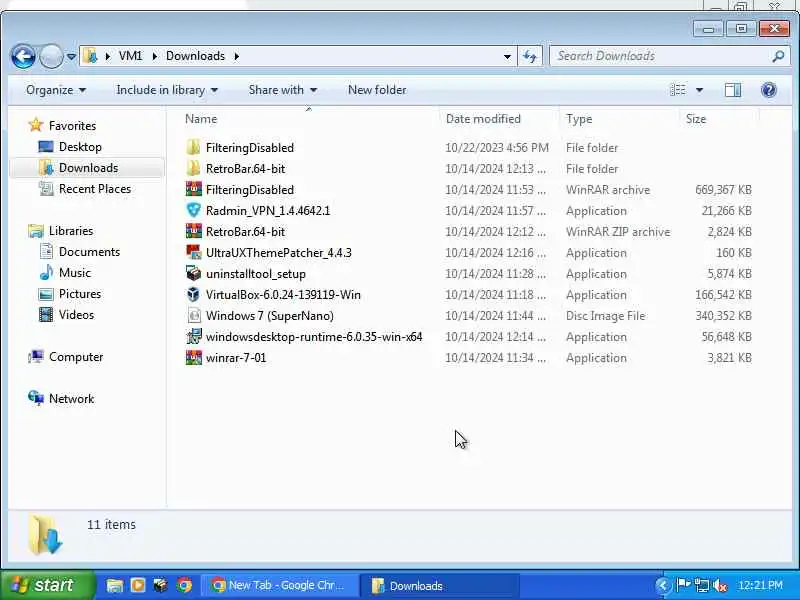Open Recent Places in navigation pane
The image size is (800, 600).
95,189
